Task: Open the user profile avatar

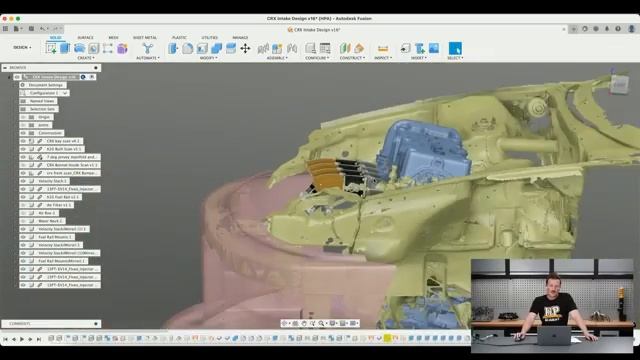Action: point(631,29)
